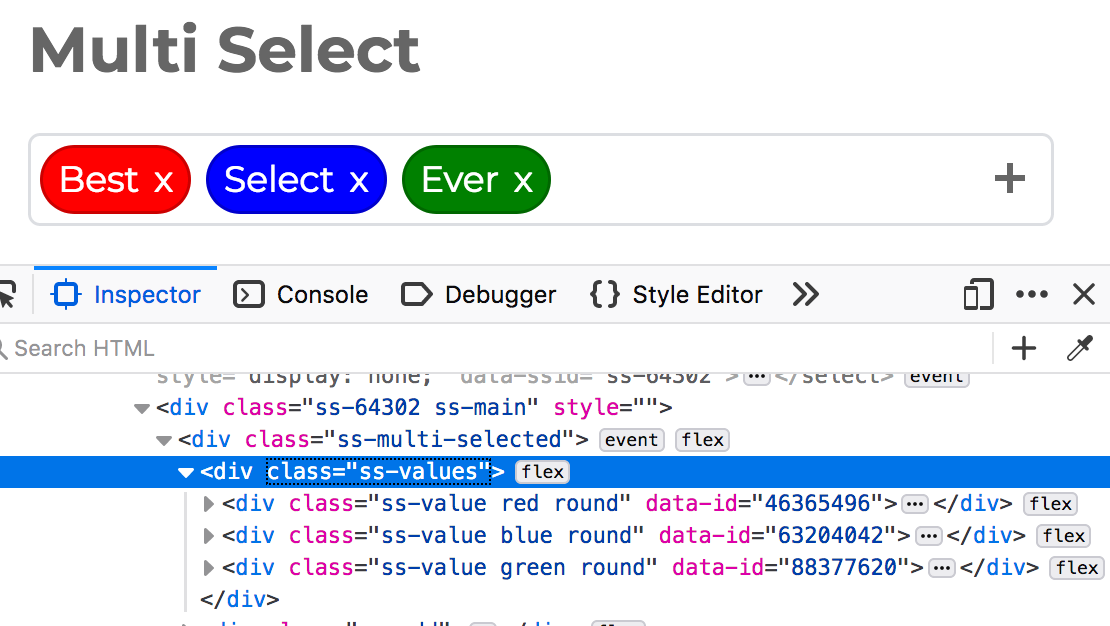Image resolution: width=1110 pixels, height=626 pixels.
Task: Toggle Responsive Design Mode icon
Action: click(x=978, y=295)
